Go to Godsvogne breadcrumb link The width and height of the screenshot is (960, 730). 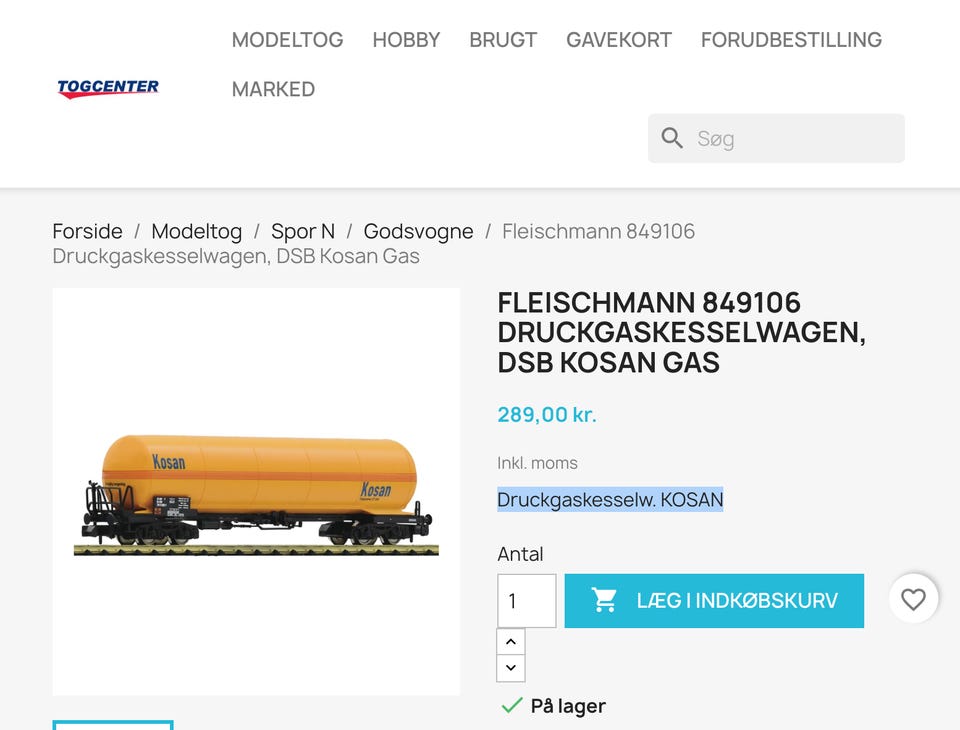pos(418,231)
